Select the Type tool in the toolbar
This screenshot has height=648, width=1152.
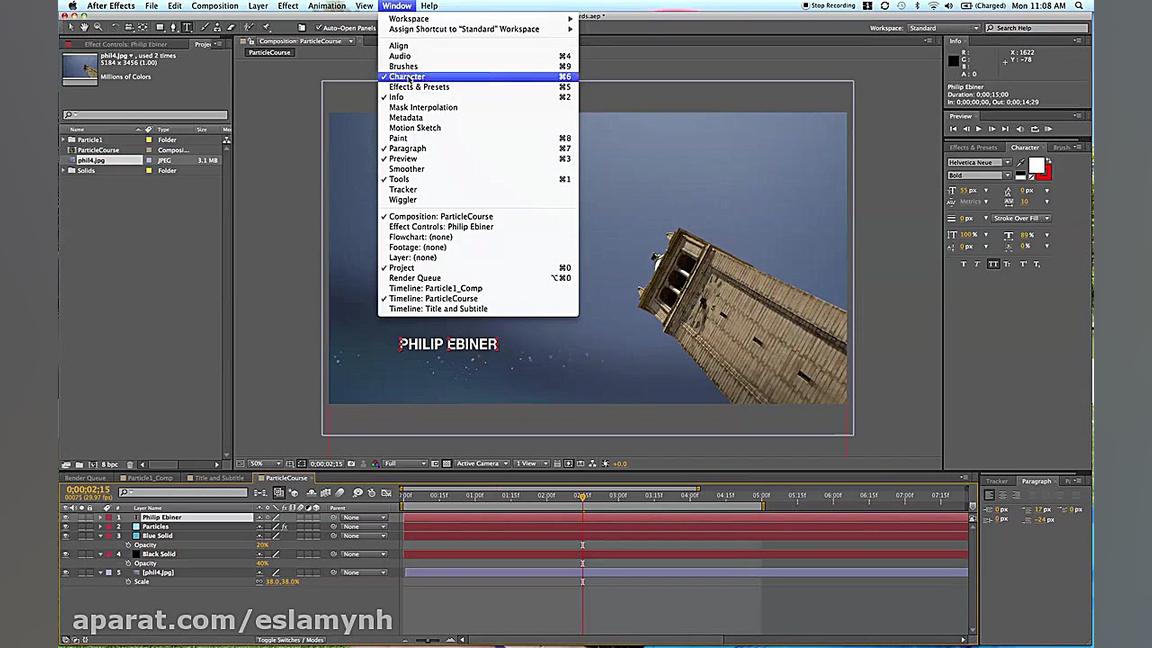point(187,27)
